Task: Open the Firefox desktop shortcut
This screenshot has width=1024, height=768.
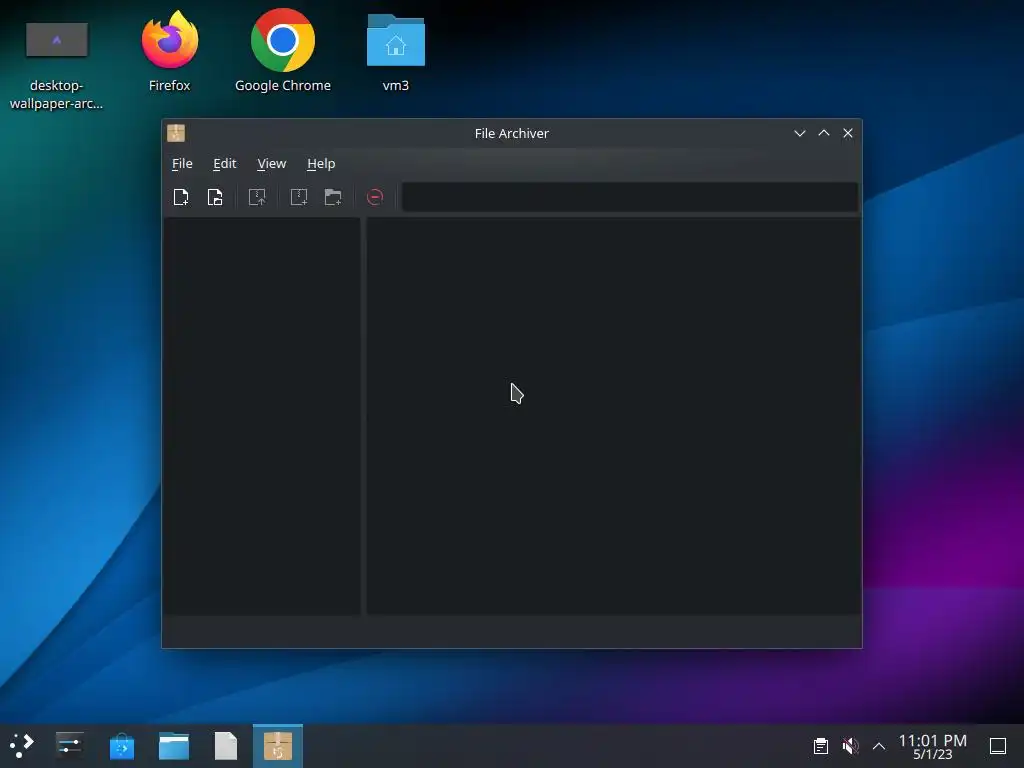Action: [169, 51]
